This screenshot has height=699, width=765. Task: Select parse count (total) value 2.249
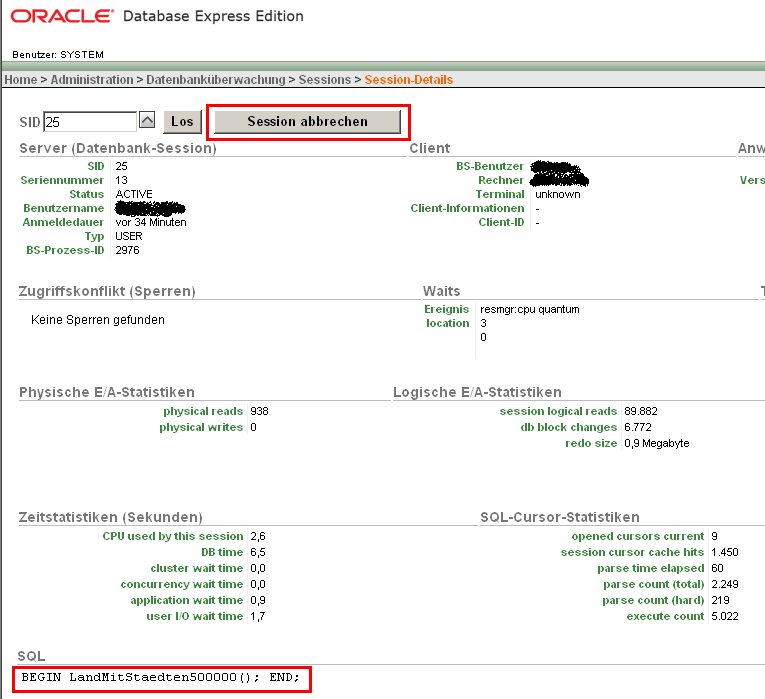725,584
